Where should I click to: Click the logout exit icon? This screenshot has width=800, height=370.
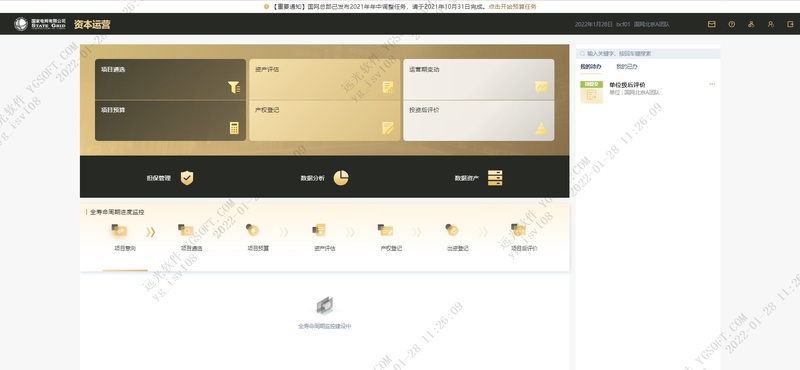(x=790, y=24)
